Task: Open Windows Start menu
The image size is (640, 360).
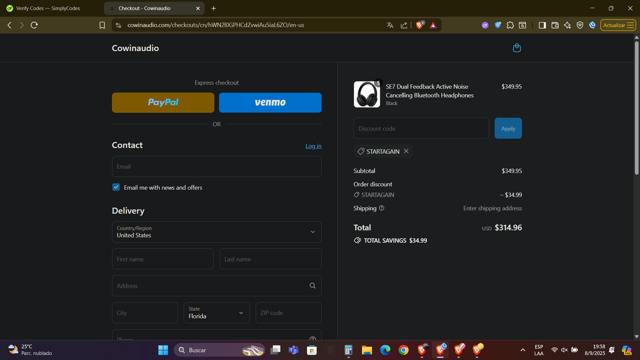Action: (x=163, y=350)
